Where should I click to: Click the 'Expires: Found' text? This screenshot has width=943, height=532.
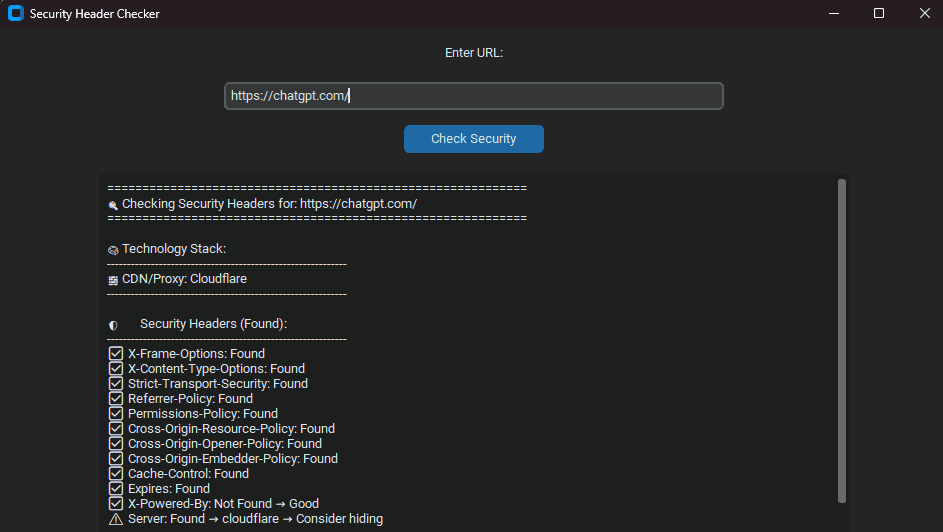pos(168,489)
